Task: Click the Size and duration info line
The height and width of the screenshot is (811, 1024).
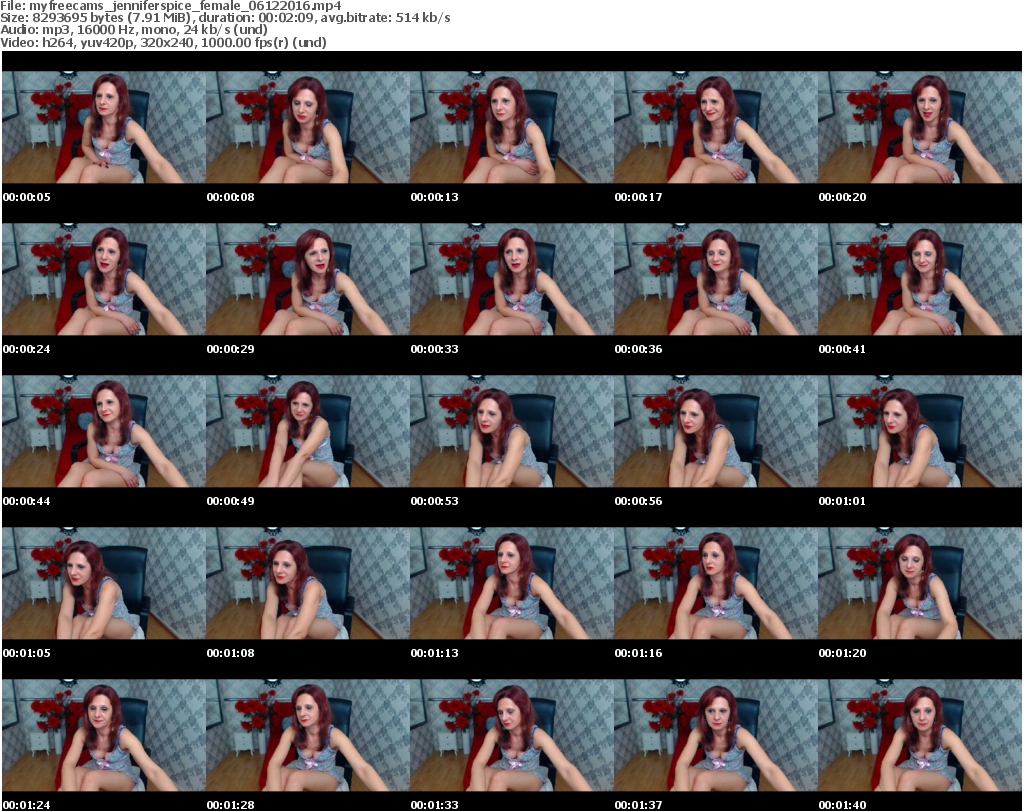Action: (x=225, y=18)
